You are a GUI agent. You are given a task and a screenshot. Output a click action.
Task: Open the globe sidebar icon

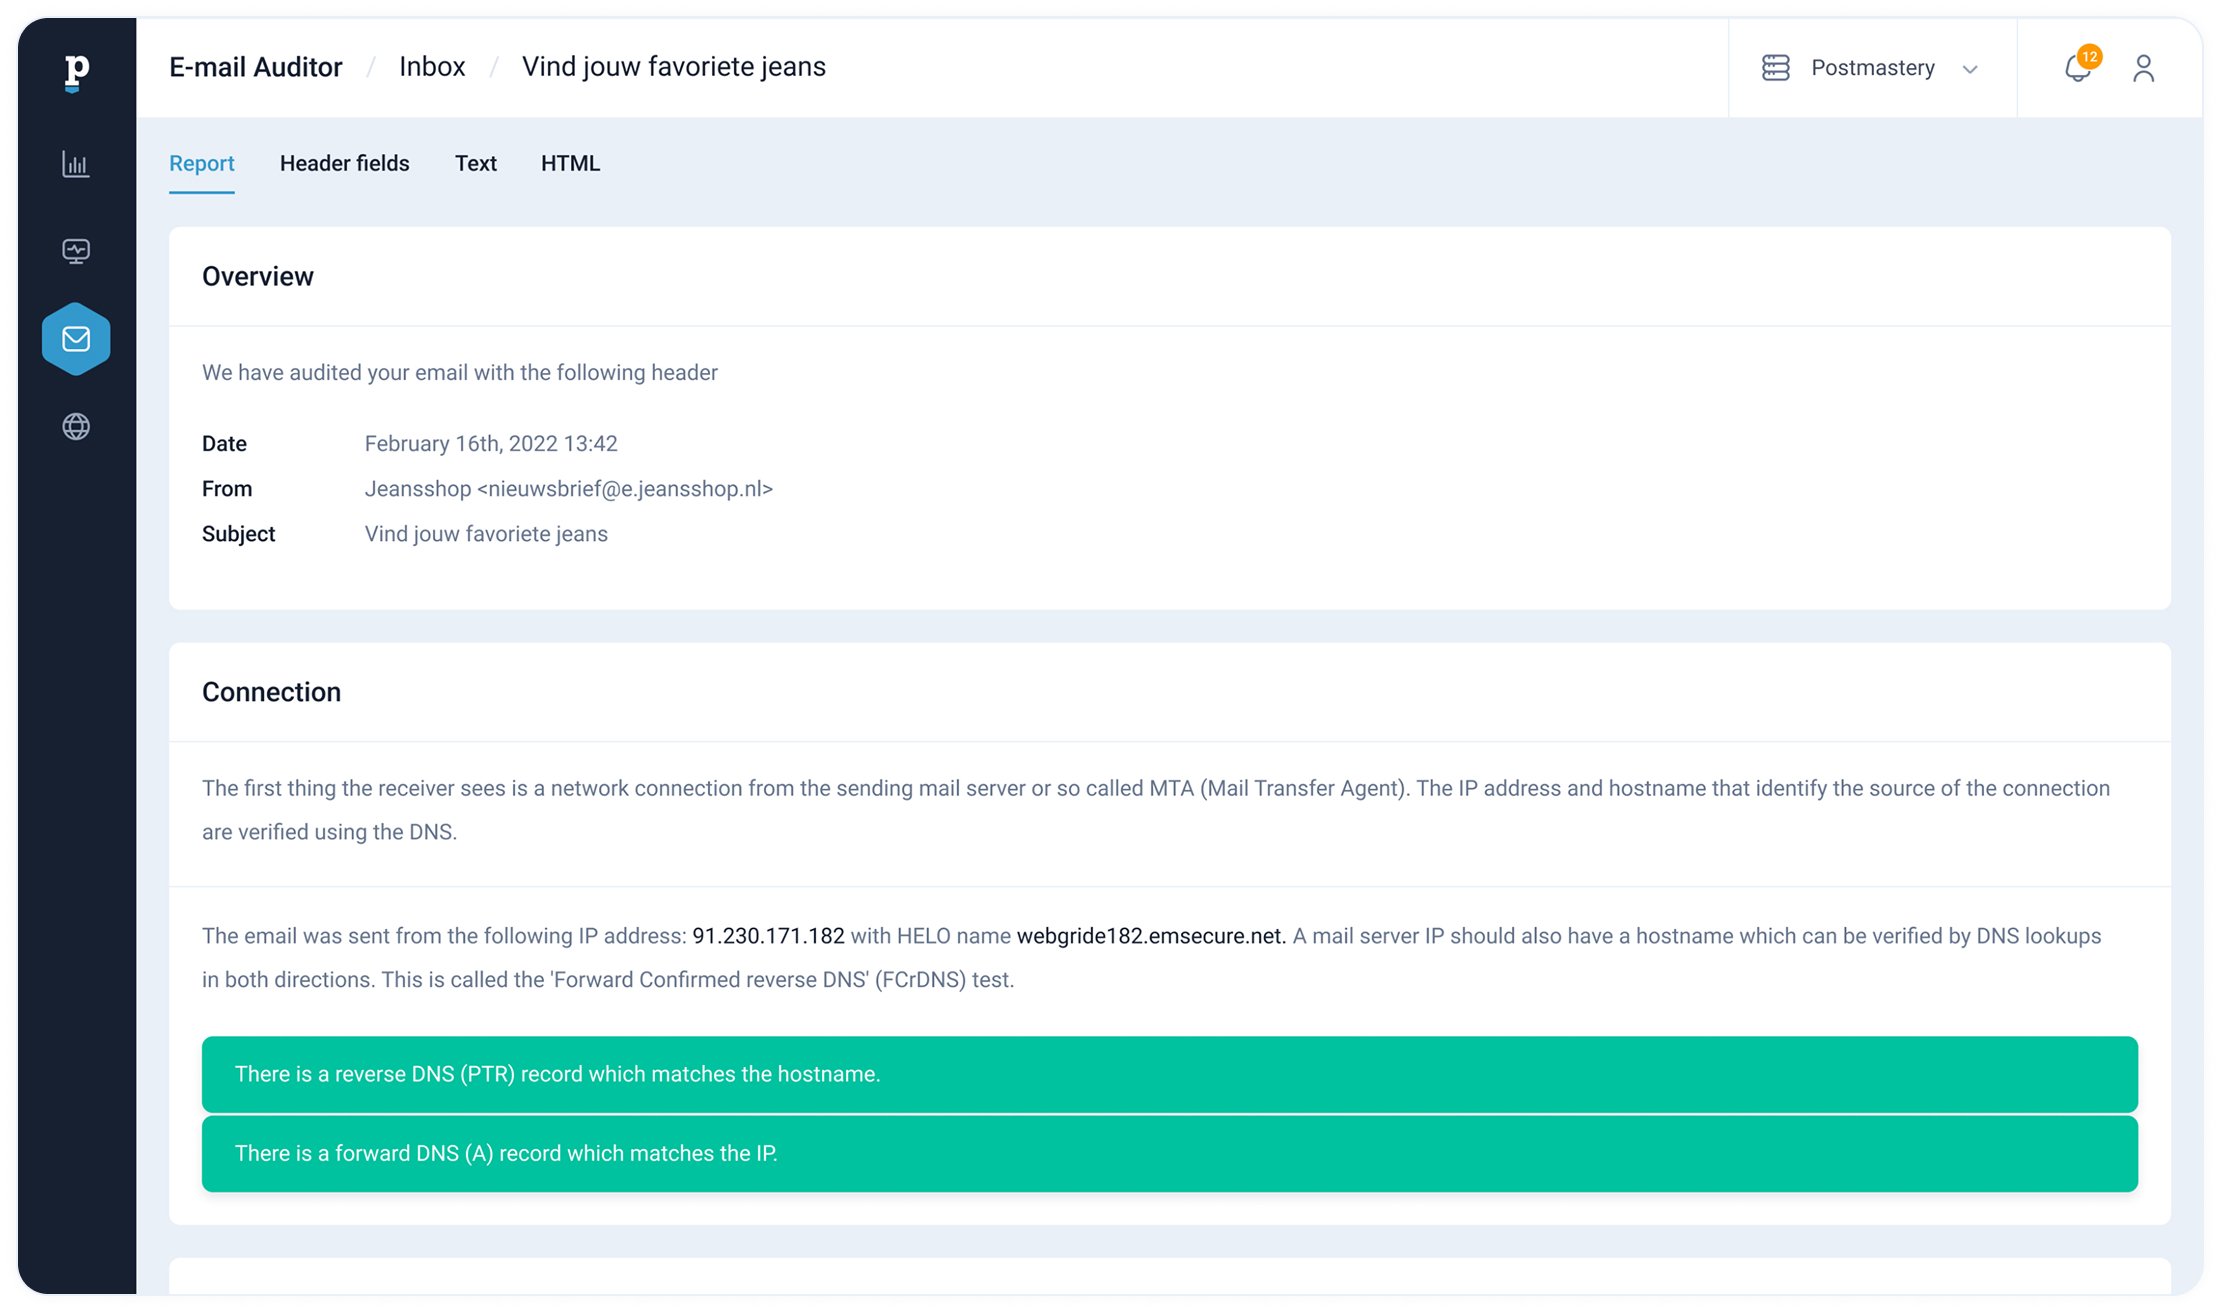coord(76,427)
